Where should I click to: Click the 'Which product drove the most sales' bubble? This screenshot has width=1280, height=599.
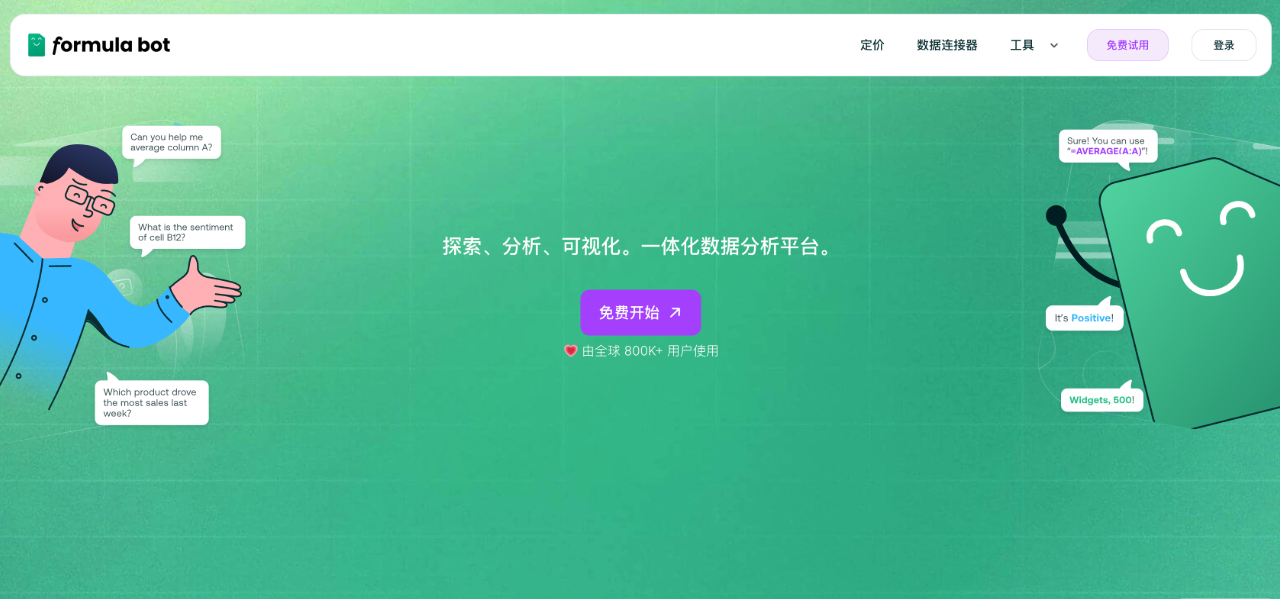151,401
